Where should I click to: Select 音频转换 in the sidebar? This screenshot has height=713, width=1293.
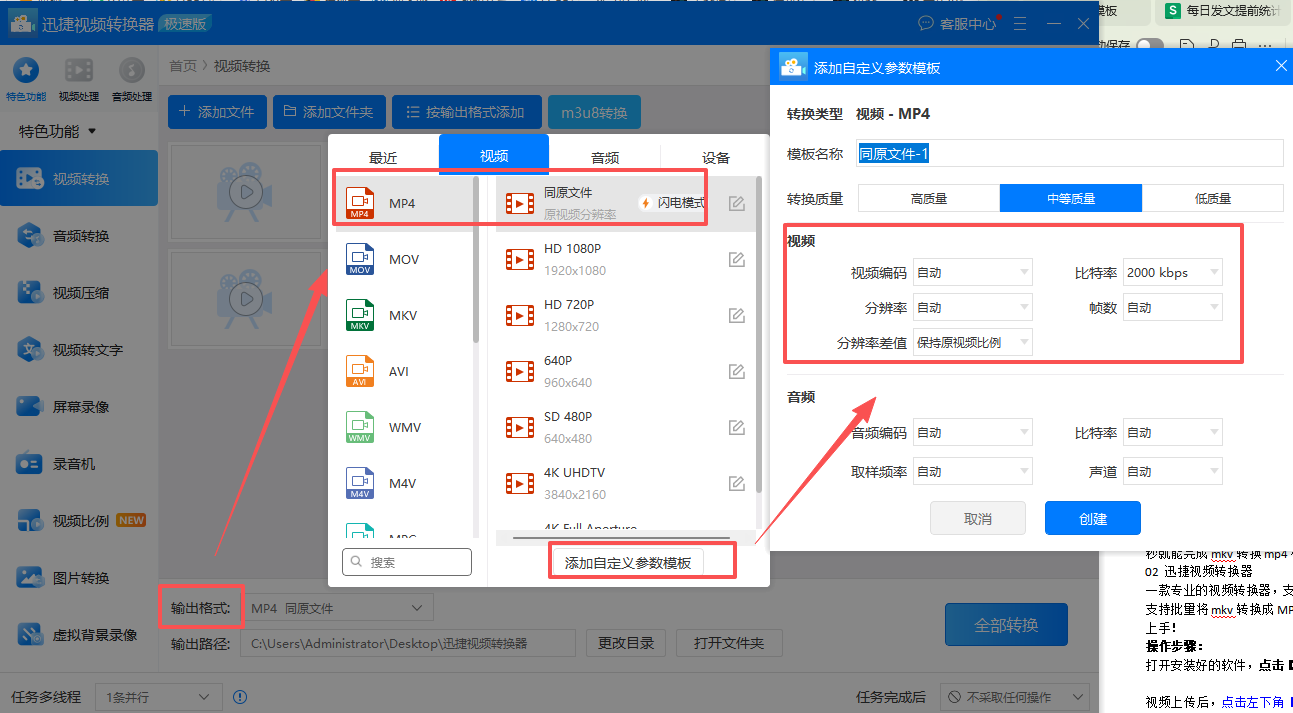79,236
